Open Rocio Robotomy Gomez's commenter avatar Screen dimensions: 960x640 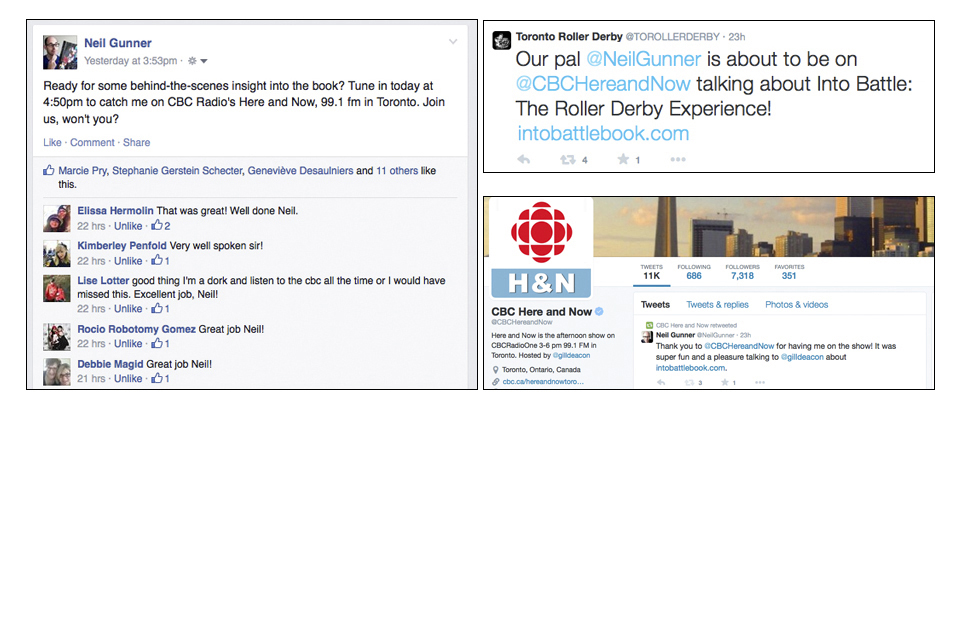point(56,337)
